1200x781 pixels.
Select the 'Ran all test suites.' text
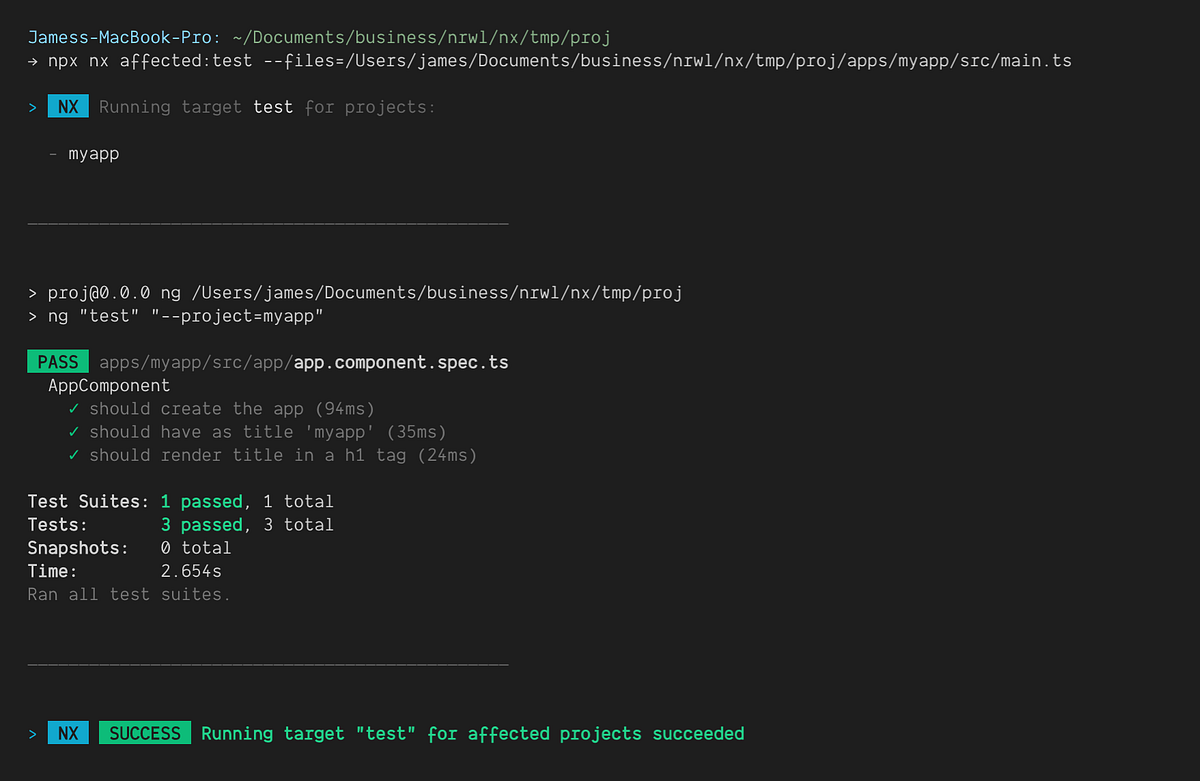point(128,594)
